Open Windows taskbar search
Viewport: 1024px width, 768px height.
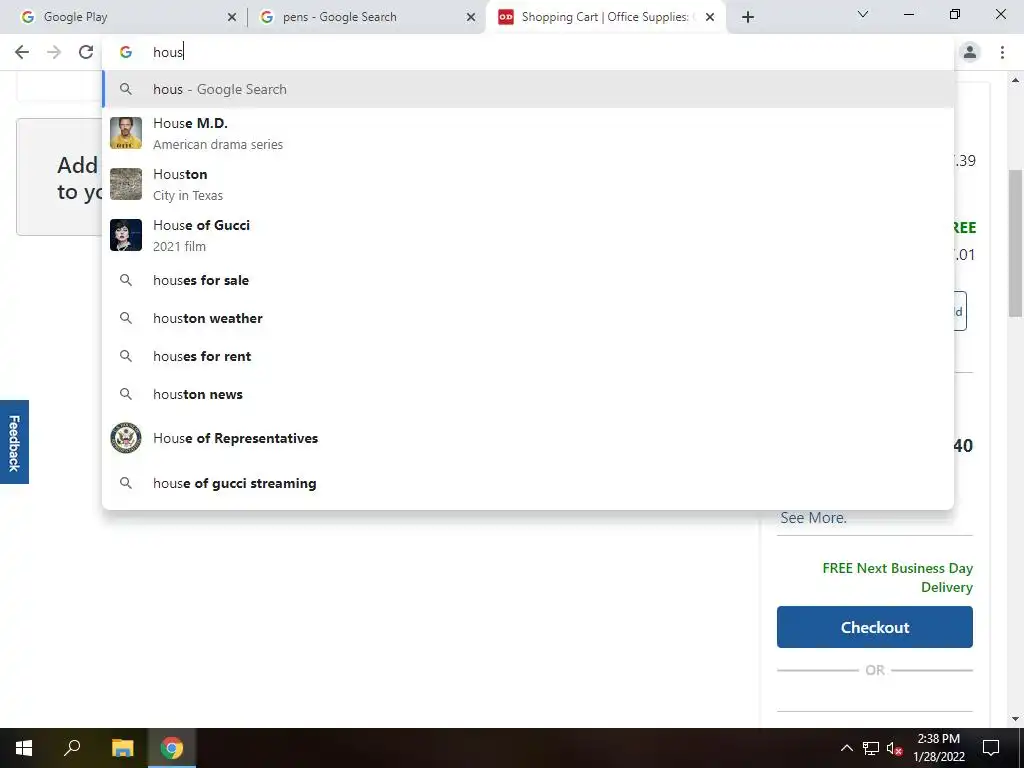click(72, 748)
